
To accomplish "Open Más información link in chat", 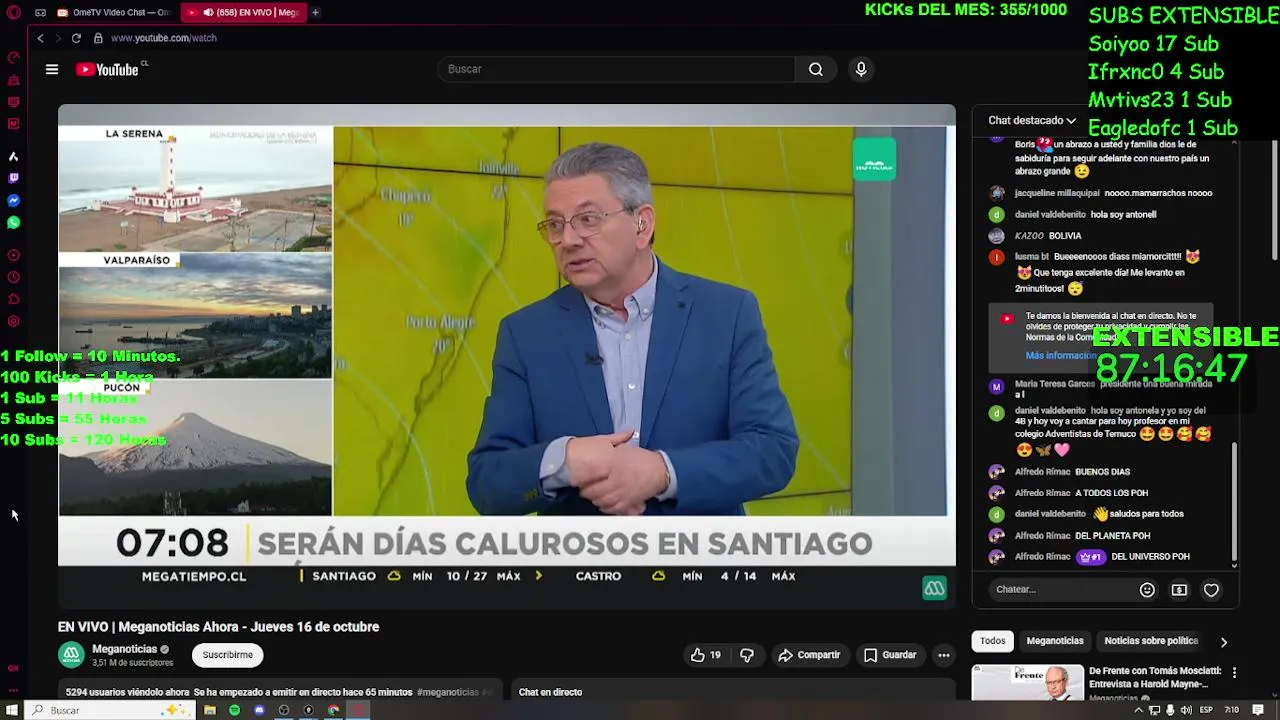I will [x=1060, y=356].
